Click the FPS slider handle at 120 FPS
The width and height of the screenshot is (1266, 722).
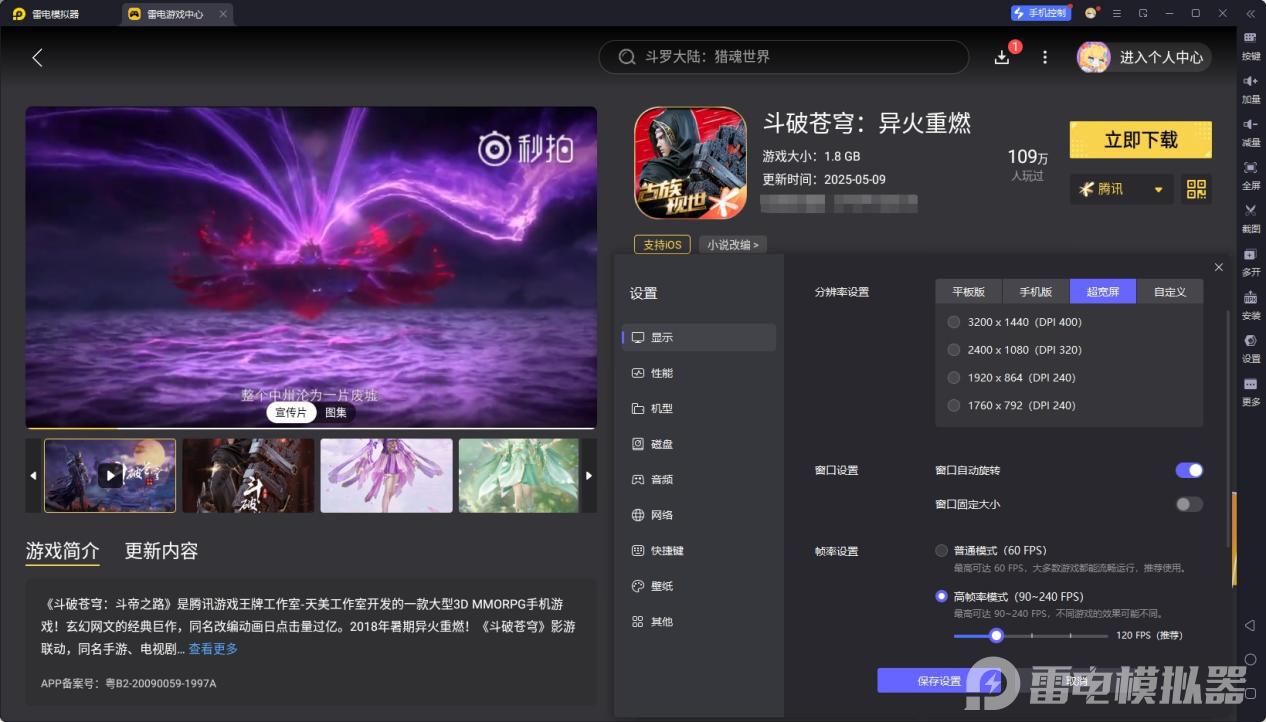pyautogui.click(x=996, y=635)
